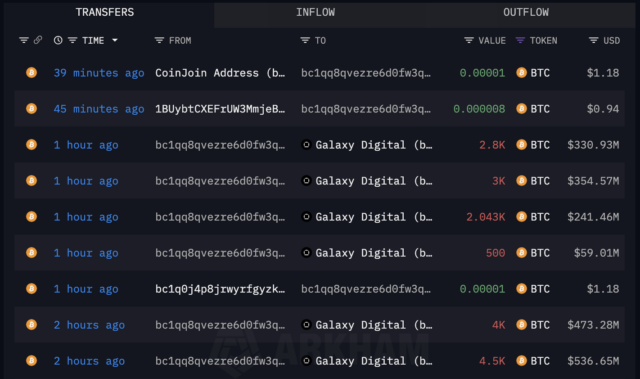Image resolution: width=640 pixels, height=379 pixels.
Task: Select the 0.000008 value cell
Action: click(479, 109)
